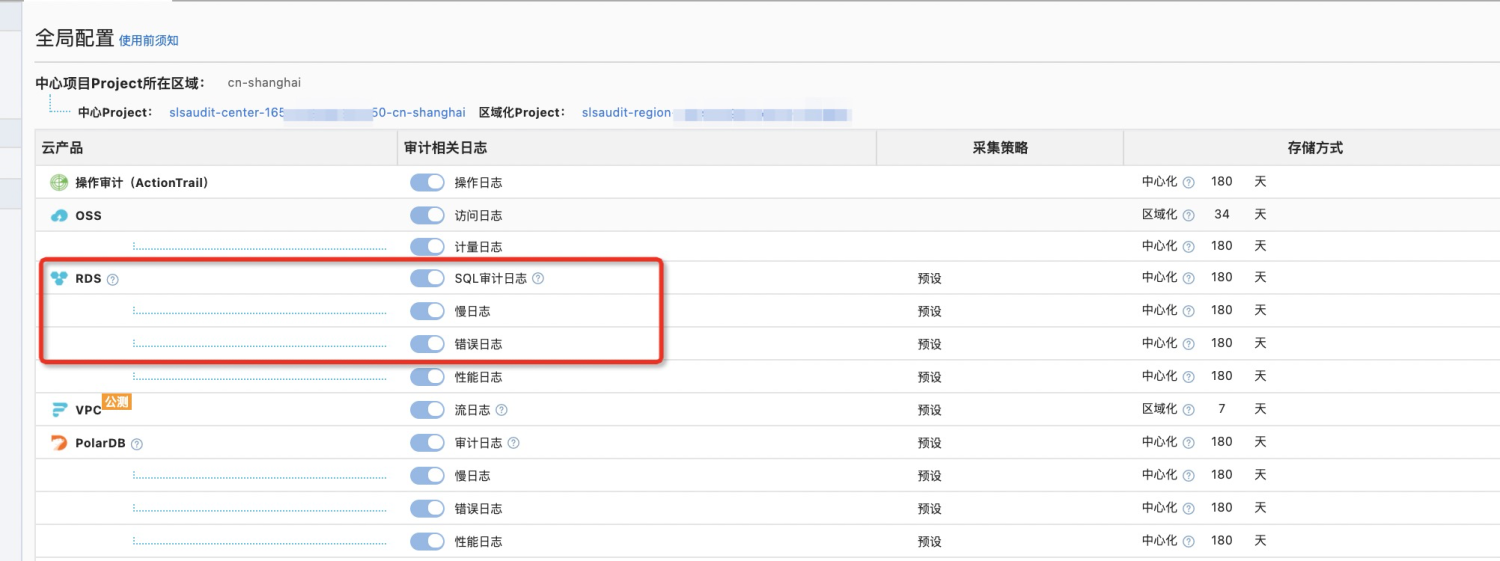Screen dimensions: 1500x561
Task: Toggle ActionTrail 操作日志 switch
Action: pos(427,182)
